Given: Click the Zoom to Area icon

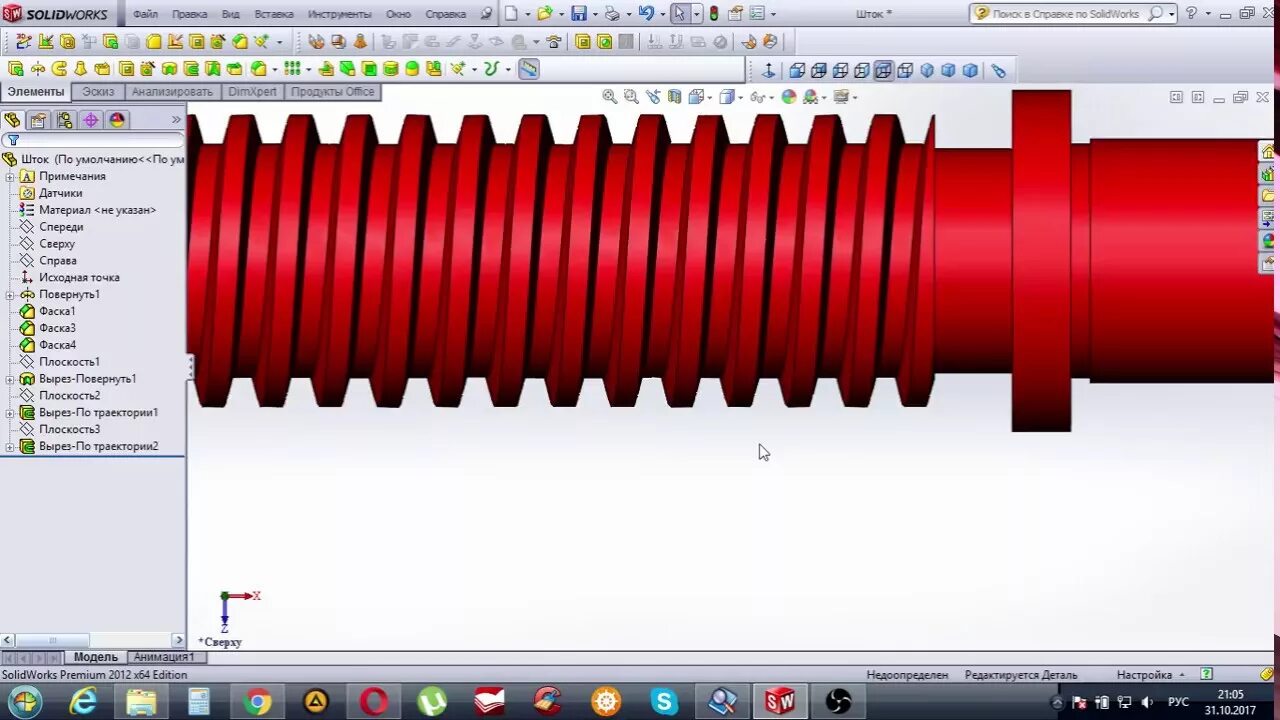Looking at the screenshot, I should pos(631,97).
